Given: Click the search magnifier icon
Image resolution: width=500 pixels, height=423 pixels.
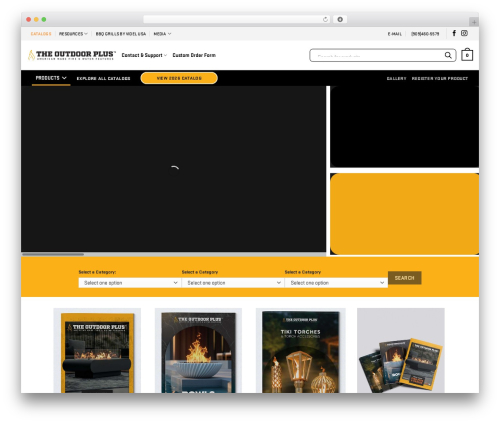Looking at the screenshot, I should pyautogui.click(x=448, y=55).
